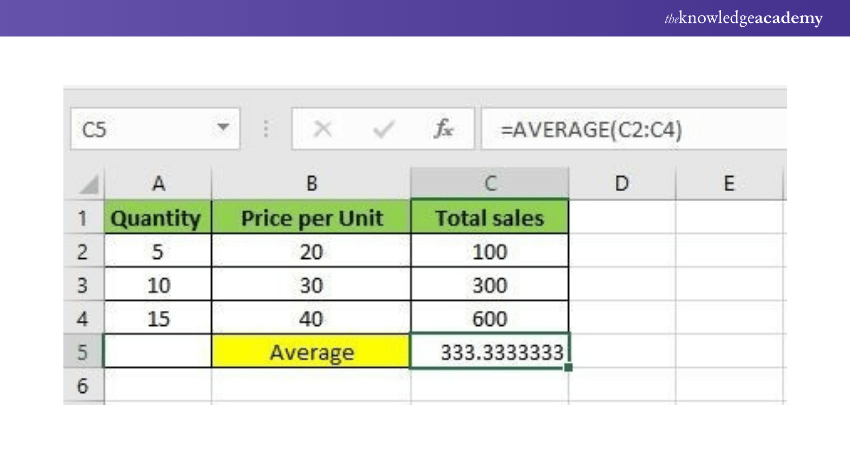Viewport: 850px width, 450px height.
Task: Click the formula bar resize dots handle
Action: [x=266, y=129]
